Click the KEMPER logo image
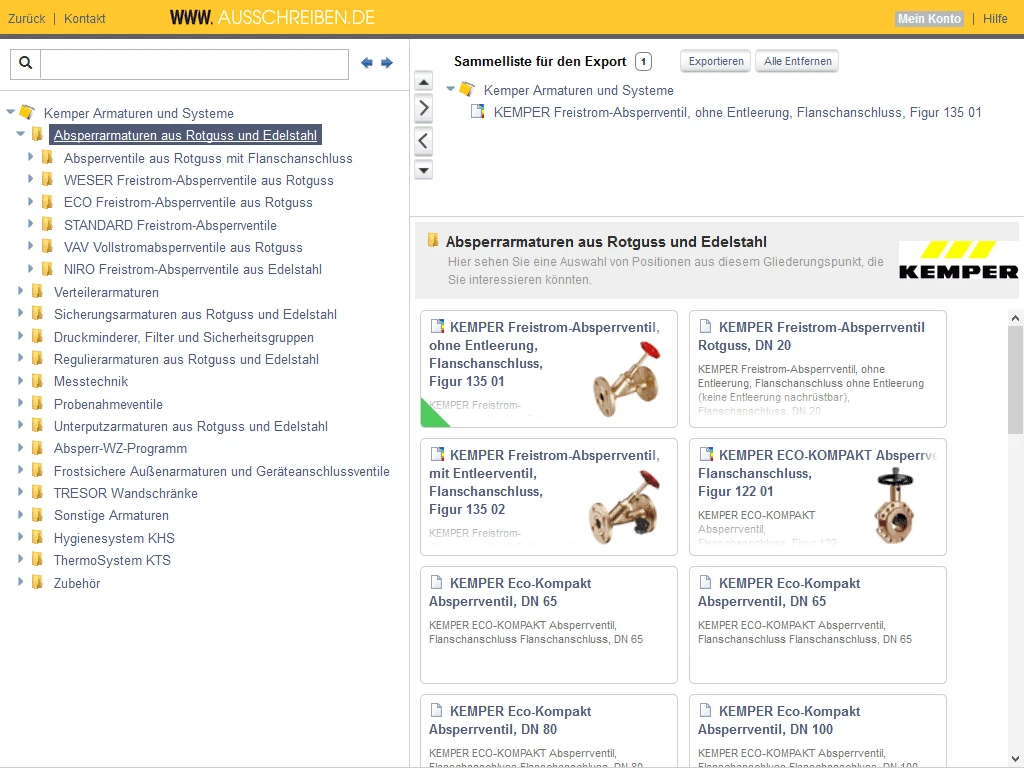This screenshot has height=768, width=1024. (x=958, y=258)
